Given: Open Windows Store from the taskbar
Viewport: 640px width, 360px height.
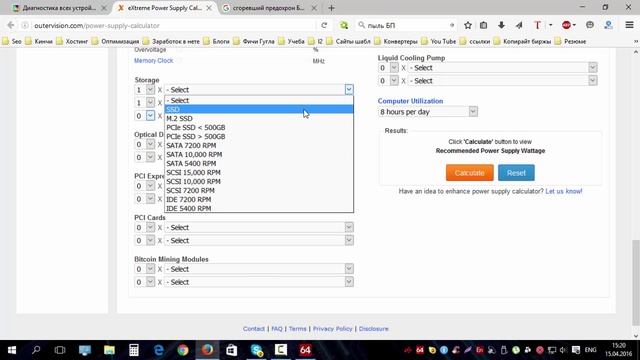Looking at the screenshot, I should (x=232, y=350).
